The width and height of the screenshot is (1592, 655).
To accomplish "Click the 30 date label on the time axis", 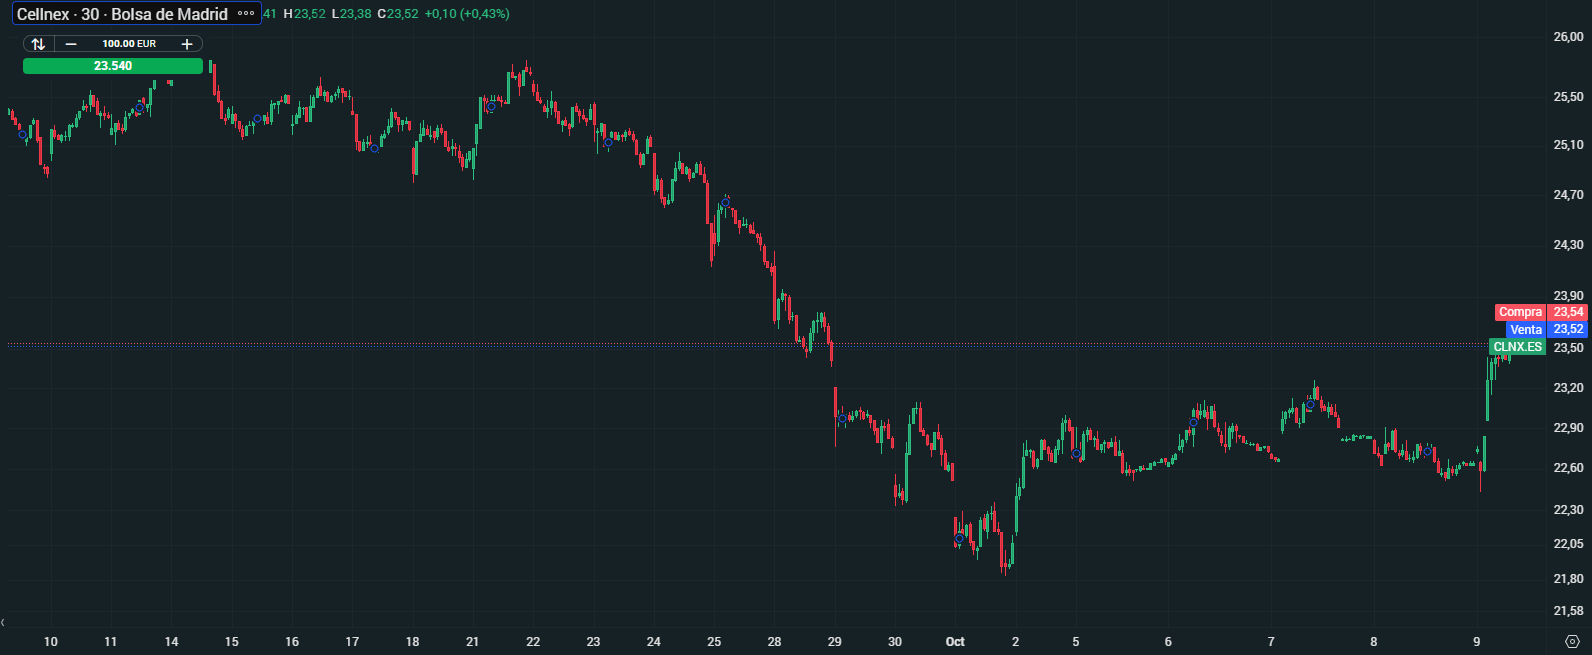I will [x=895, y=642].
